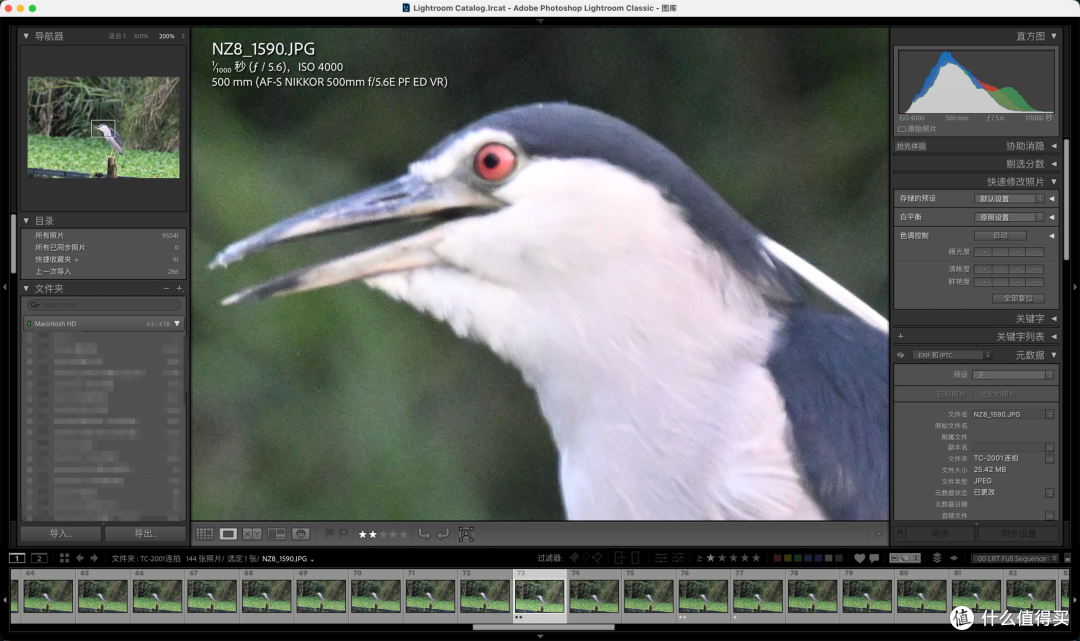Open 00 LRT Full Sequence filter preset dropdown

pyautogui.click(x=1015, y=558)
